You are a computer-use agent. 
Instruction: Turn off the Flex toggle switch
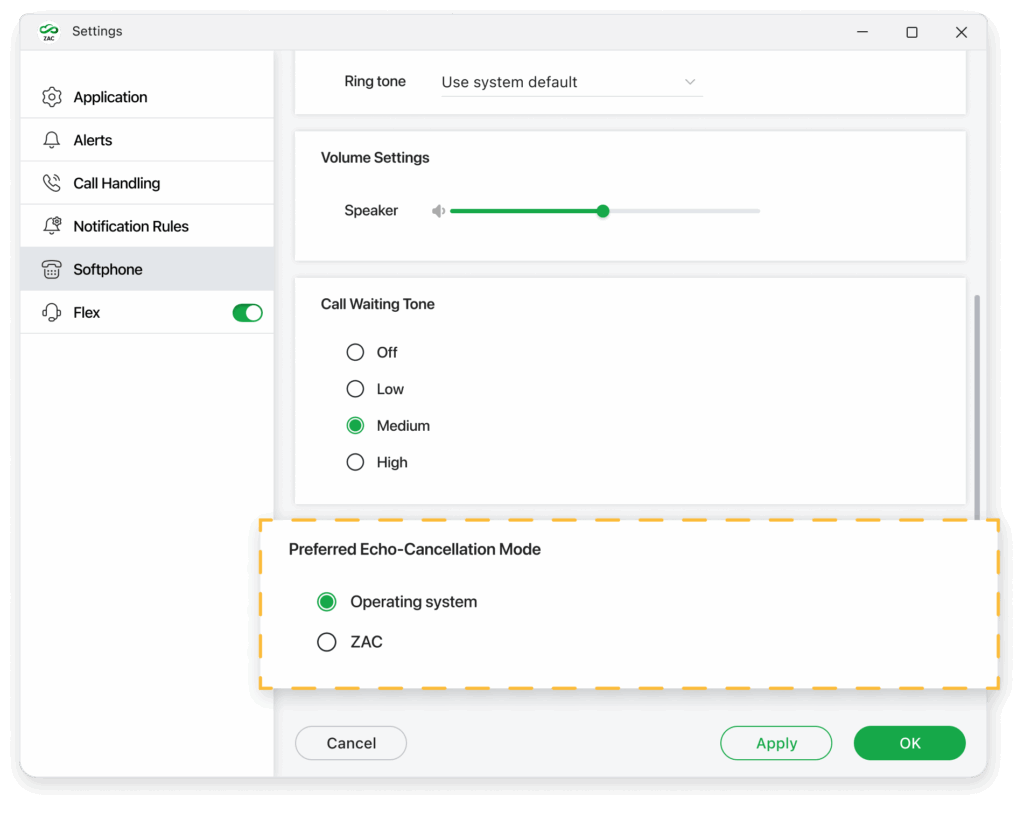pyautogui.click(x=247, y=313)
